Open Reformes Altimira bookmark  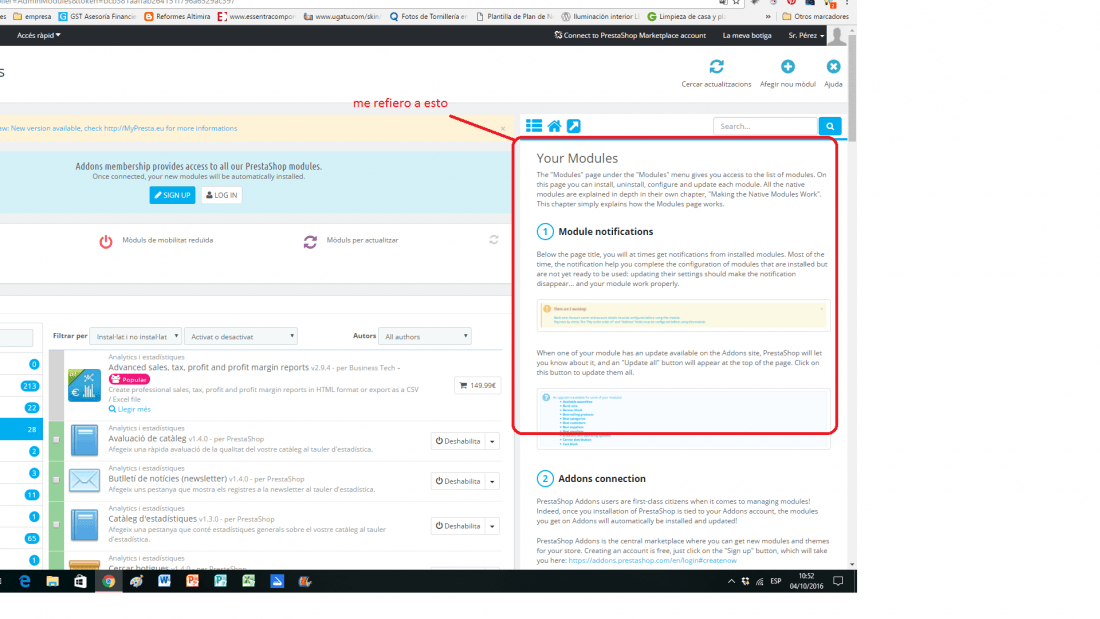[x=177, y=16]
